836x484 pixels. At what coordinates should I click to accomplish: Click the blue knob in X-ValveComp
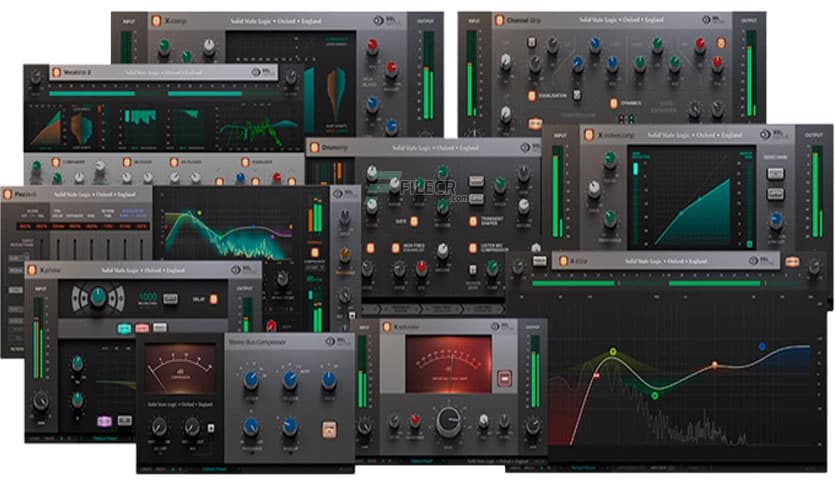tap(776, 219)
